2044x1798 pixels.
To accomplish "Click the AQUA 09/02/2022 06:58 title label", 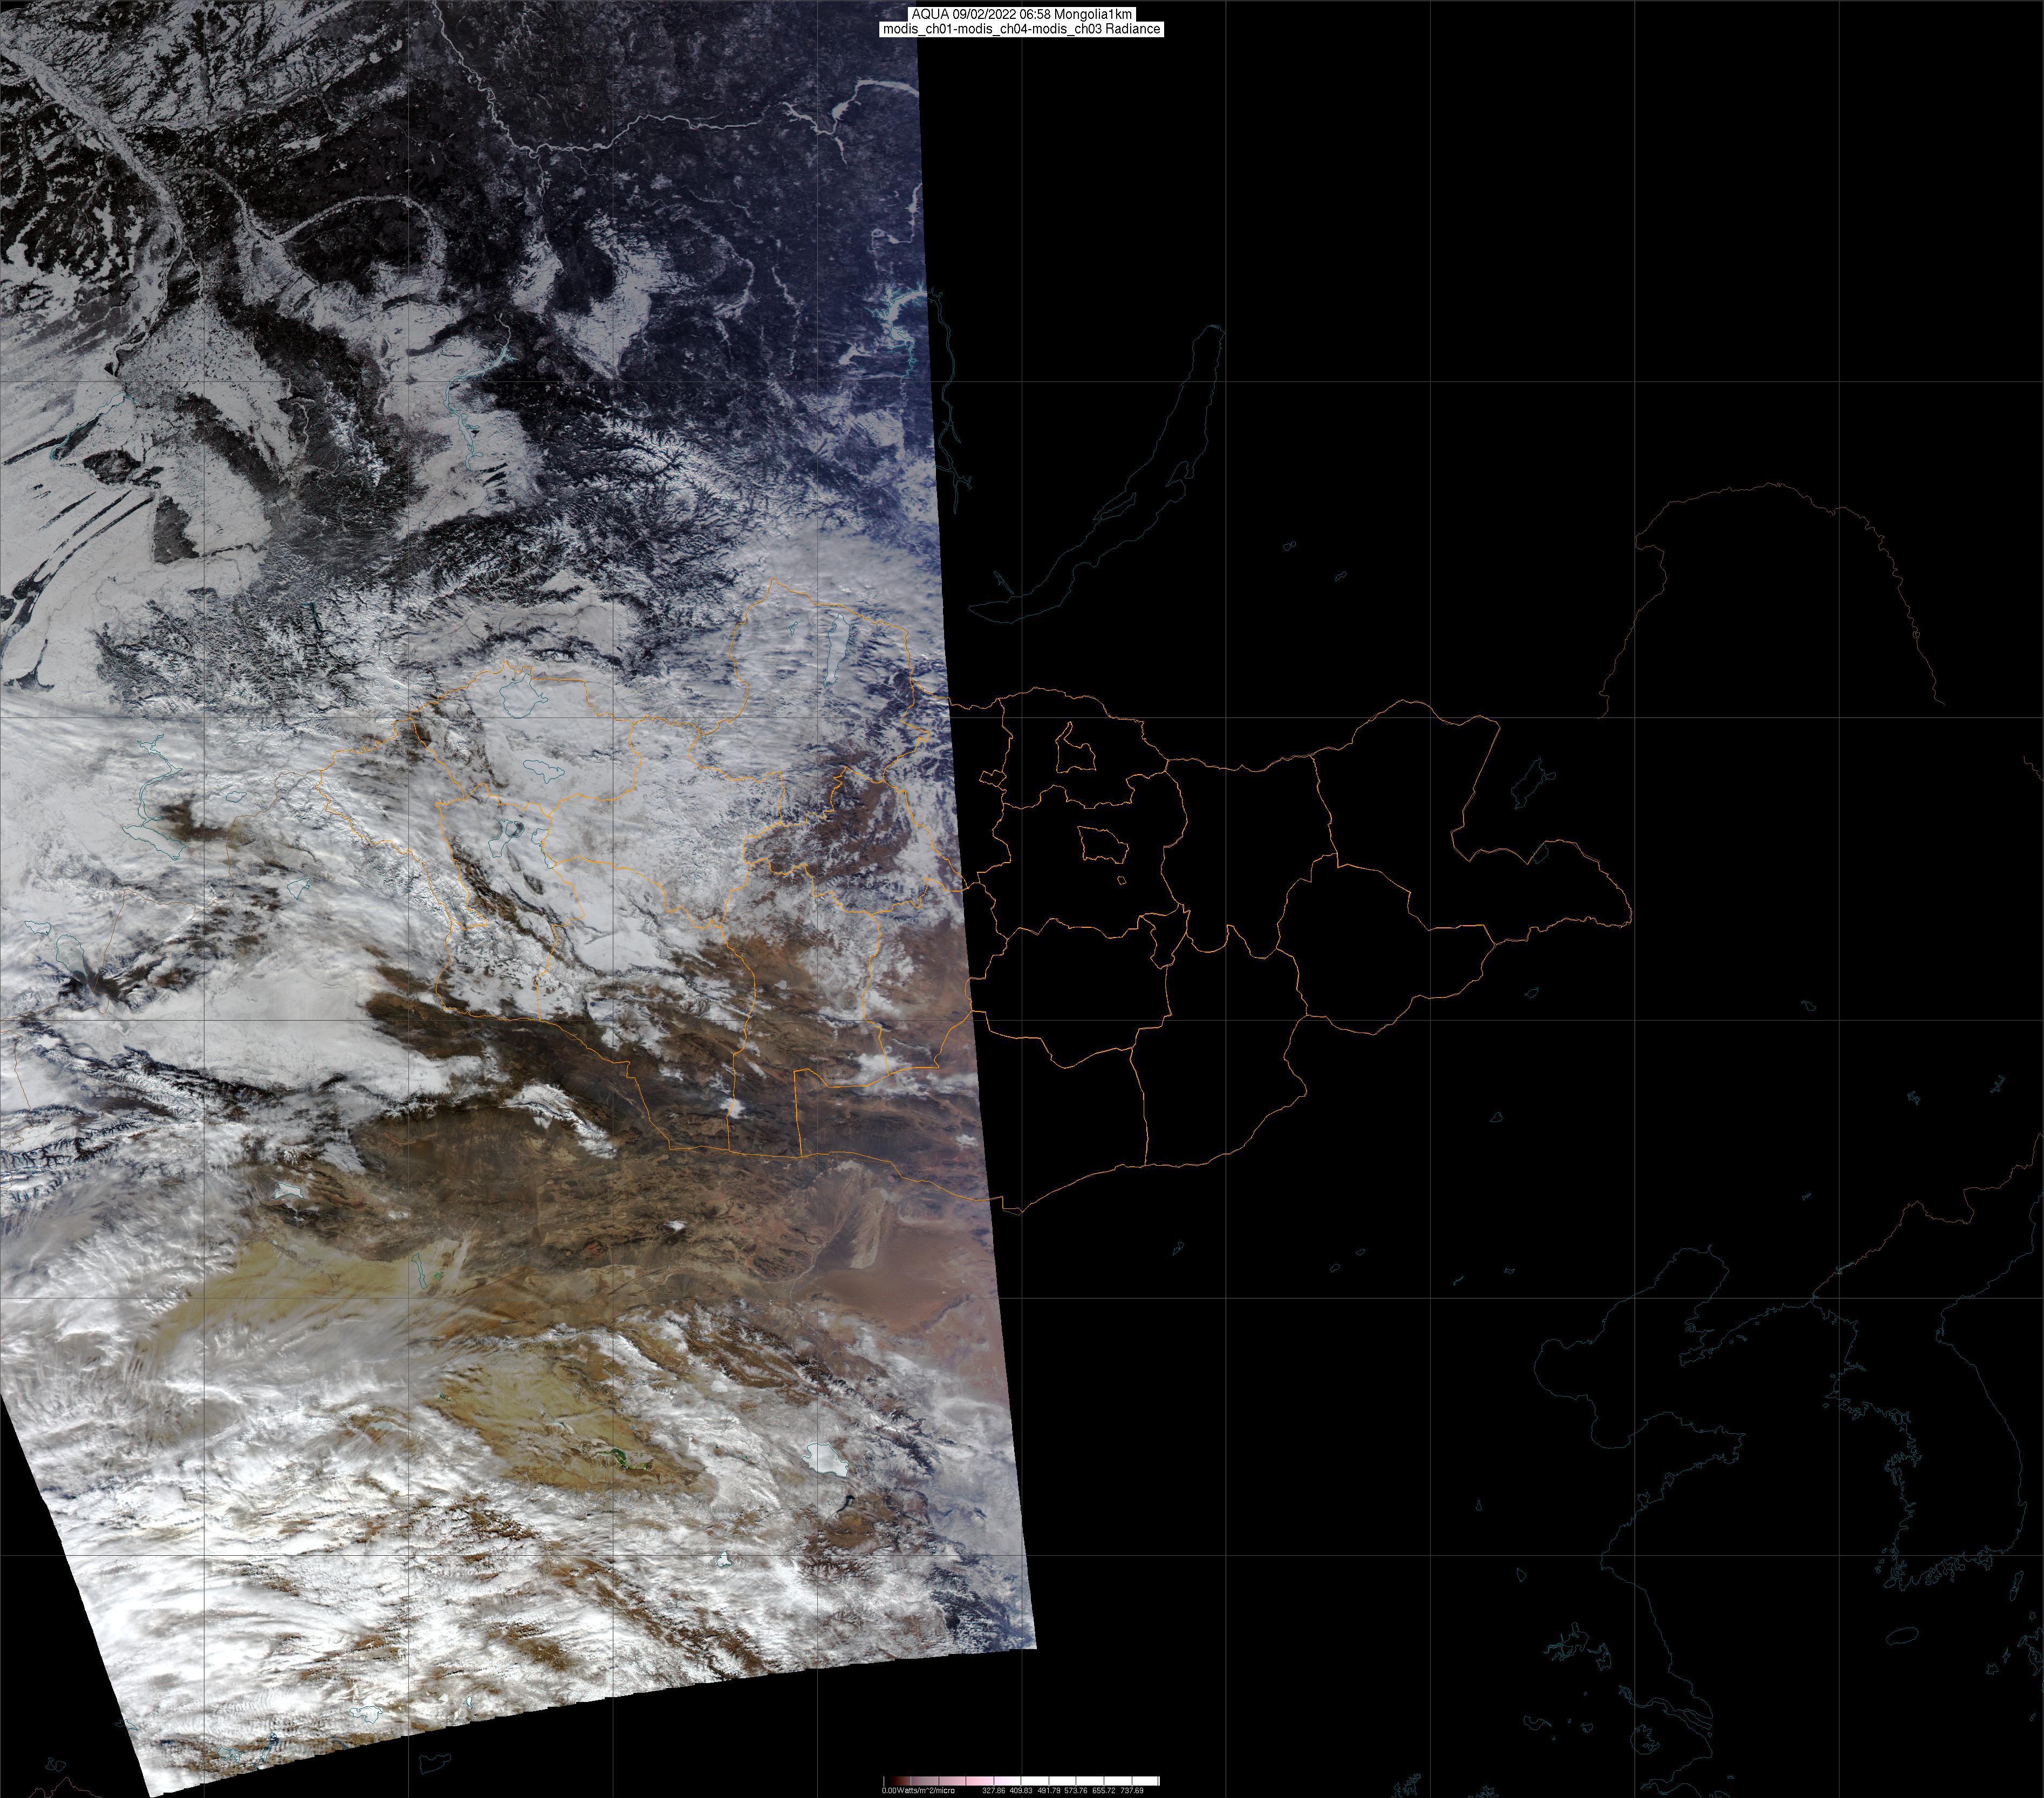I will tap(1021, 14).
